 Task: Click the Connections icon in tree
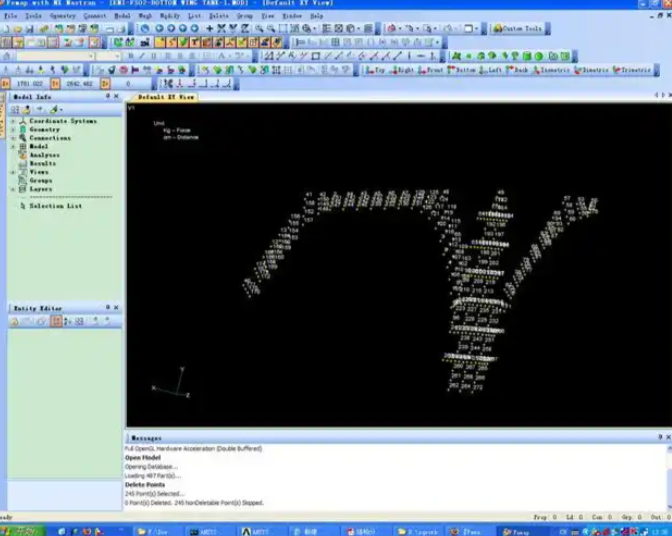pos(22,138)
